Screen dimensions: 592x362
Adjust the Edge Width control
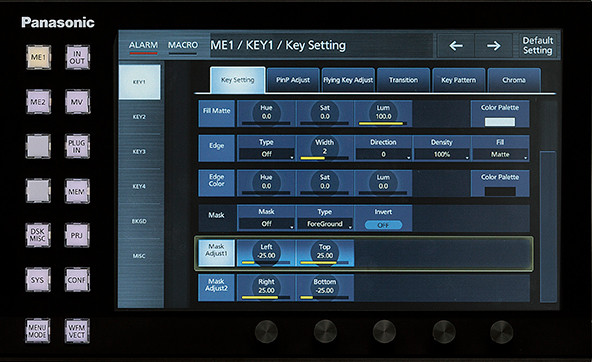(x=325, y=148)
